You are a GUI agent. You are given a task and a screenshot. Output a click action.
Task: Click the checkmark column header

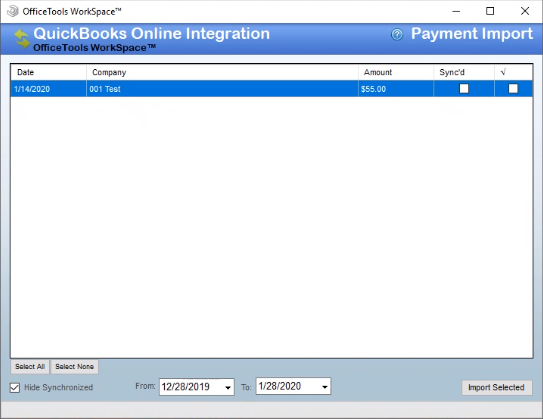click(513, 72)
